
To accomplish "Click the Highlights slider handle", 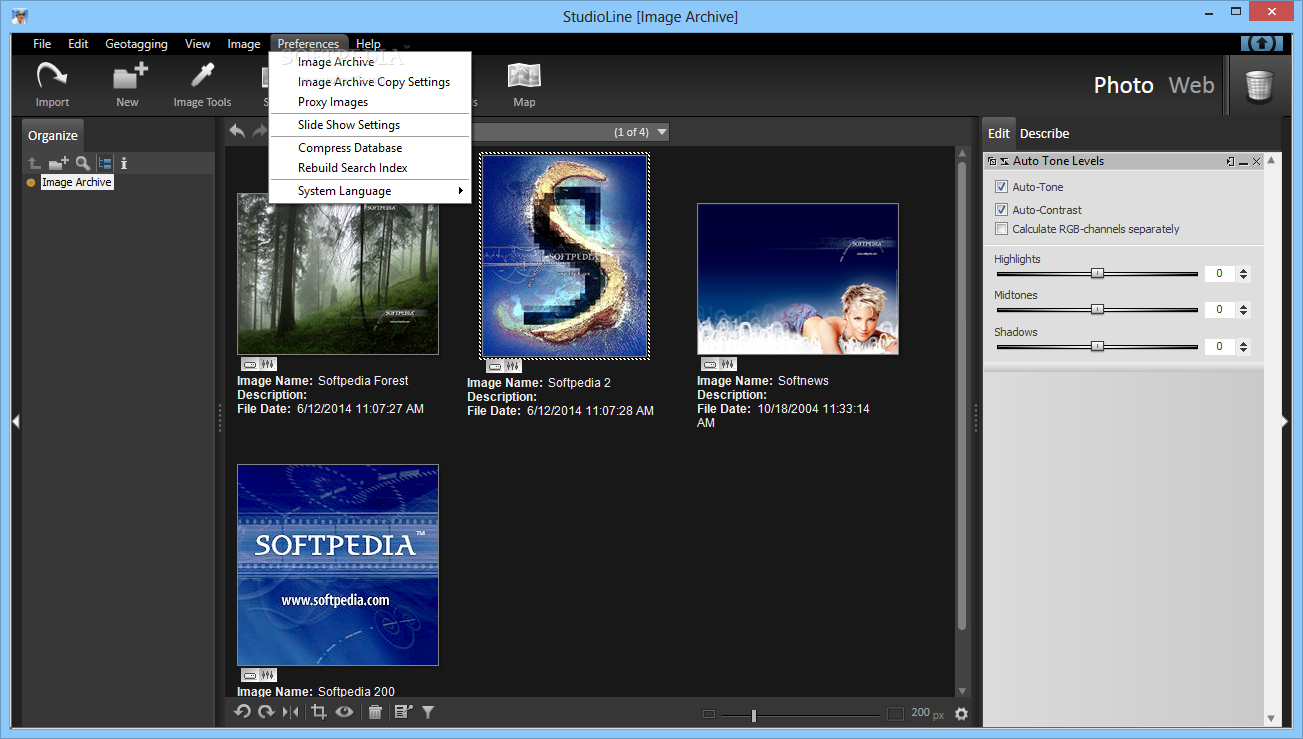I will point(1097,273).
